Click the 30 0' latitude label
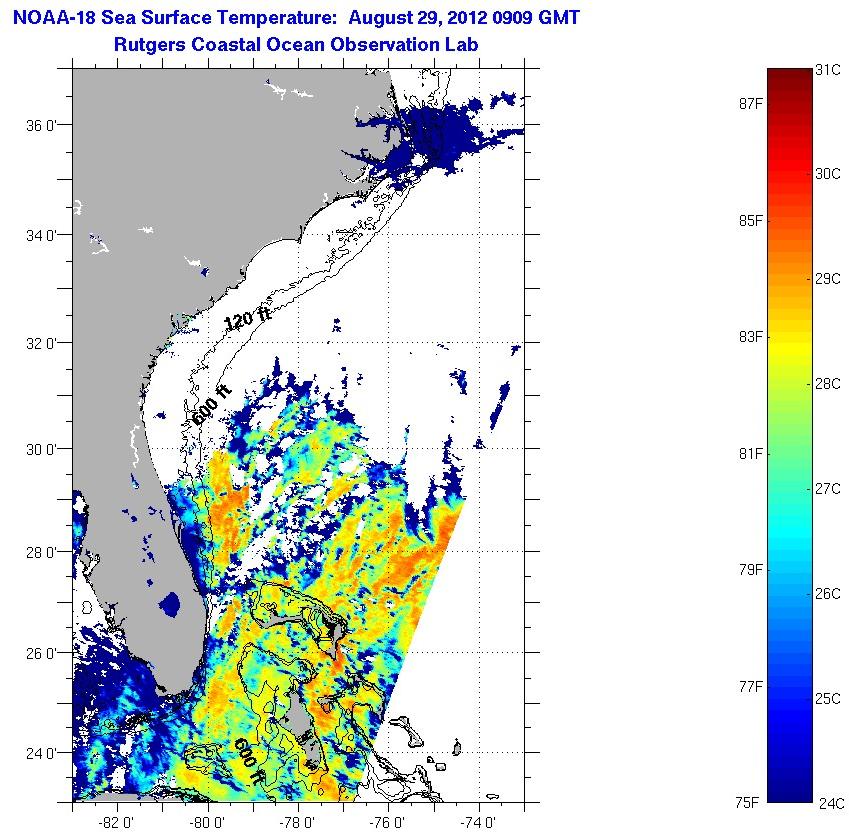Screen dimensions: 849x832 (41, 450)
